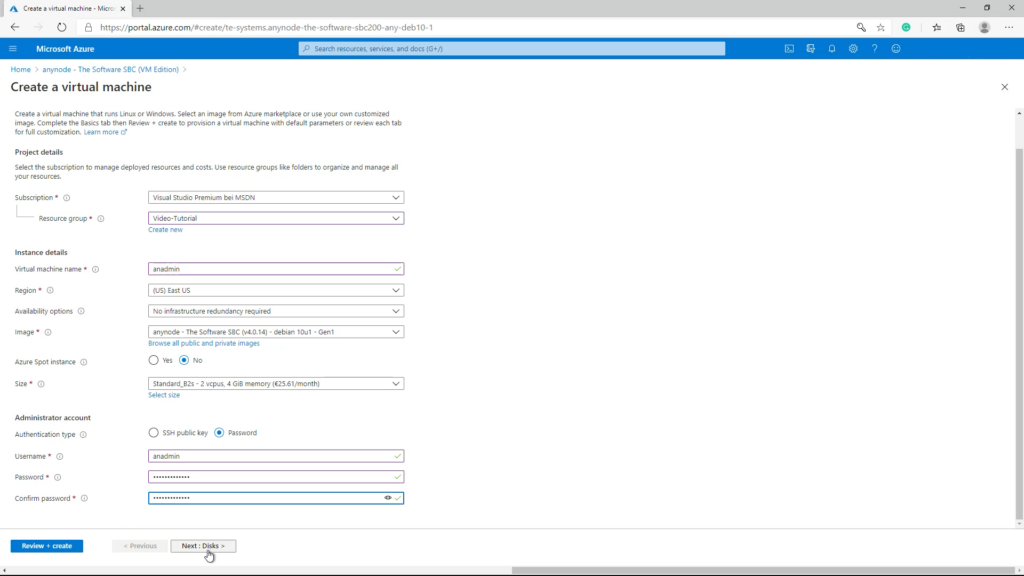Screen dimensions: 1024x576
Task: Open the notifications bell
Action: tap(831, 48)
